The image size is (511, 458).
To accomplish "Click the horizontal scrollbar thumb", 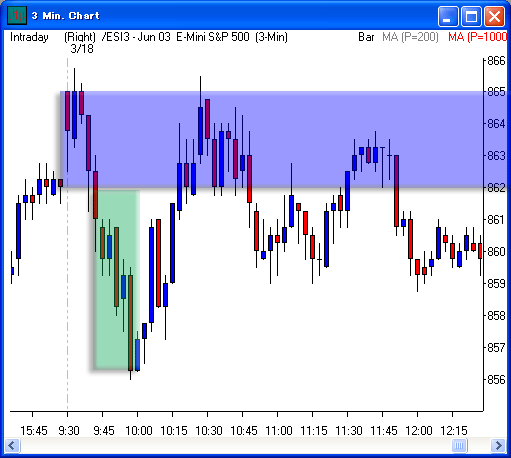I will click(x=460, y=445).
